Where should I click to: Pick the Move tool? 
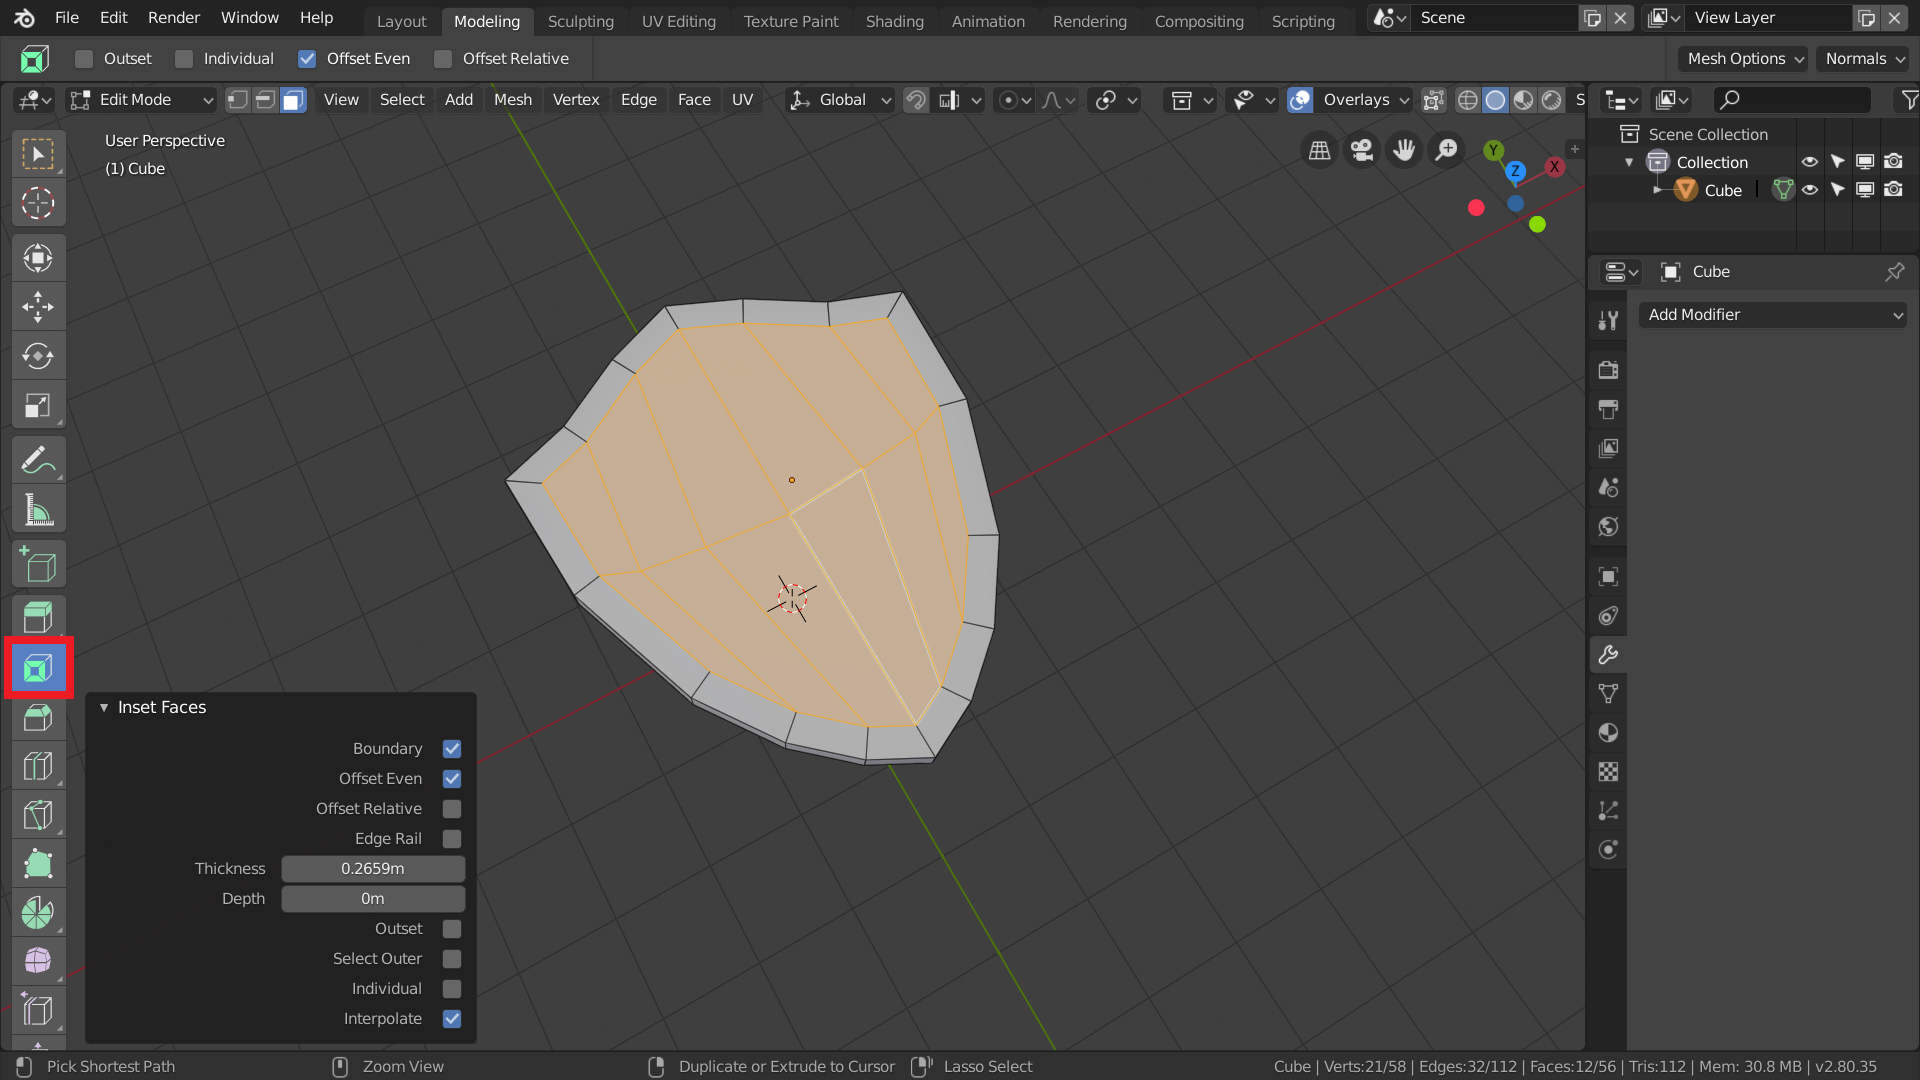pos(38,307)
